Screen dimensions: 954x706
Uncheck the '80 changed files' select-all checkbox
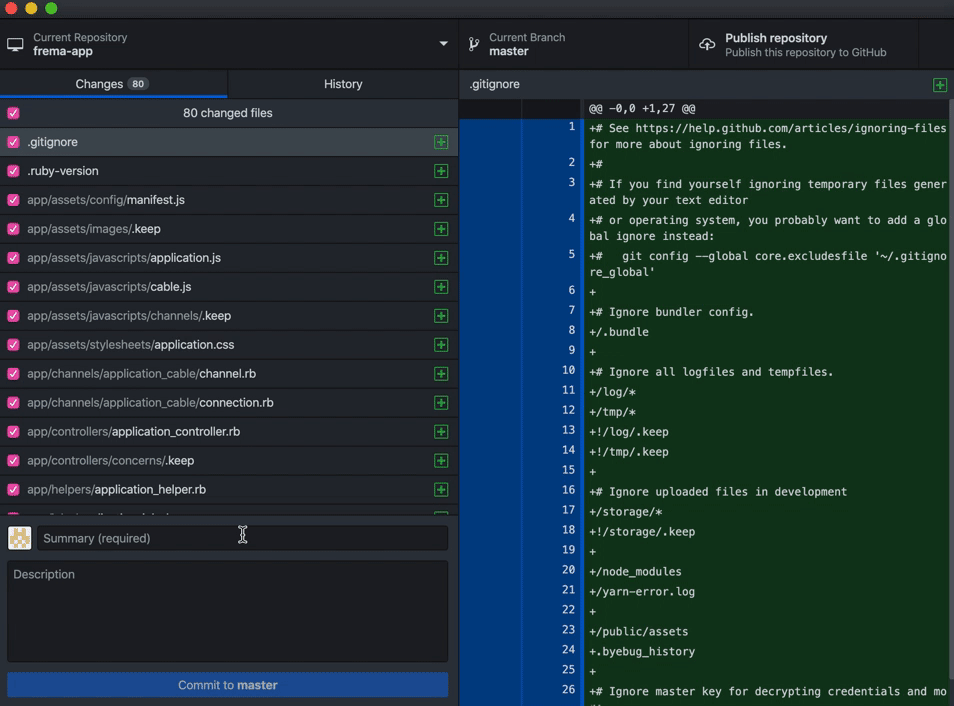coord(13,113)
